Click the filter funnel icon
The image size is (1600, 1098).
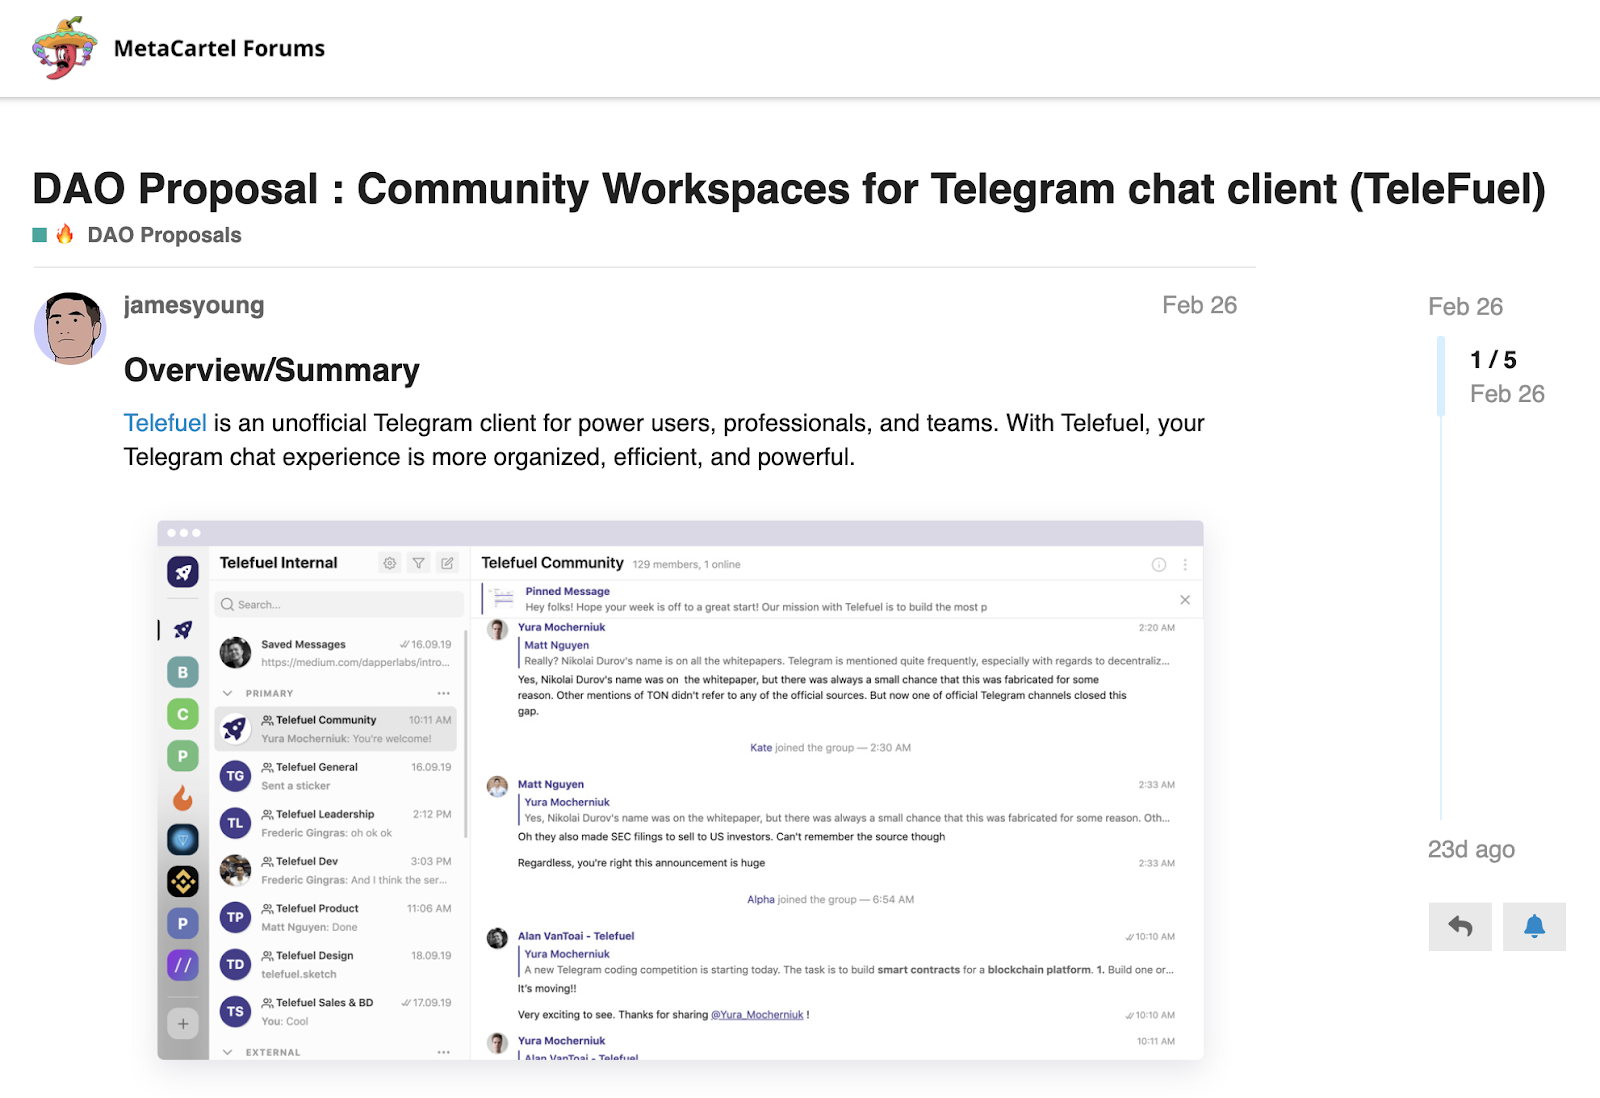click(x=419, y=563)
